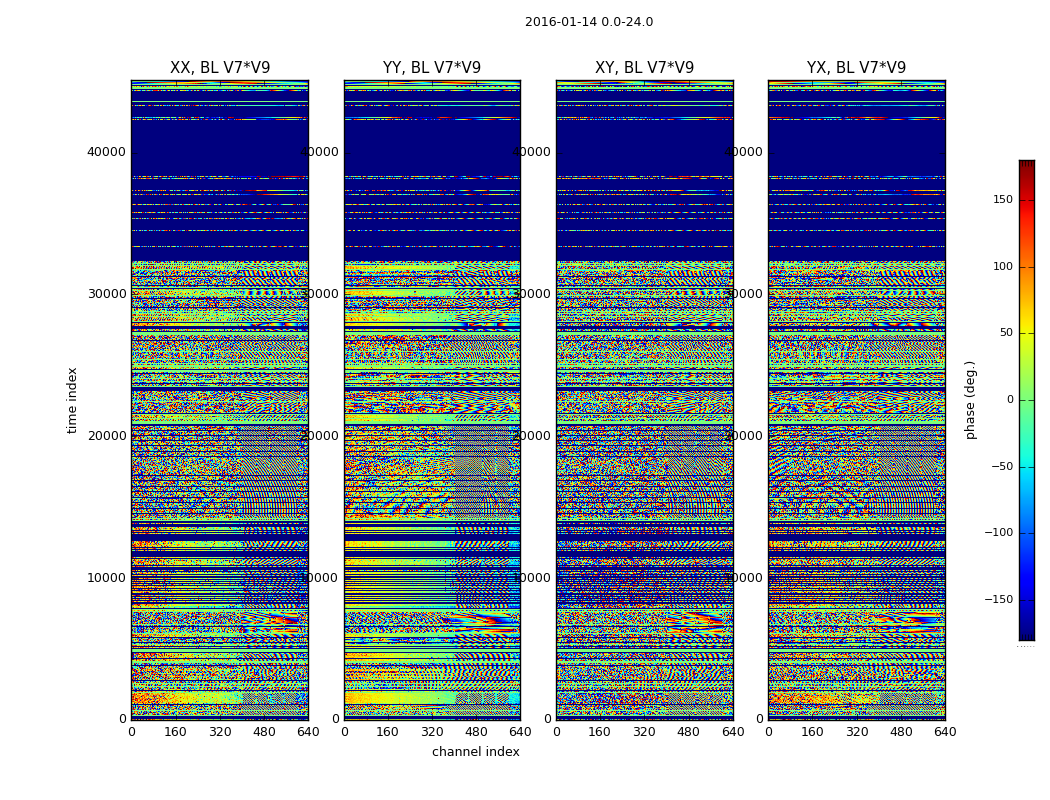Click the 480 x-tick under YY plot
The width and height of the screenshot is (1050, 800).
[x=476, y=732]
